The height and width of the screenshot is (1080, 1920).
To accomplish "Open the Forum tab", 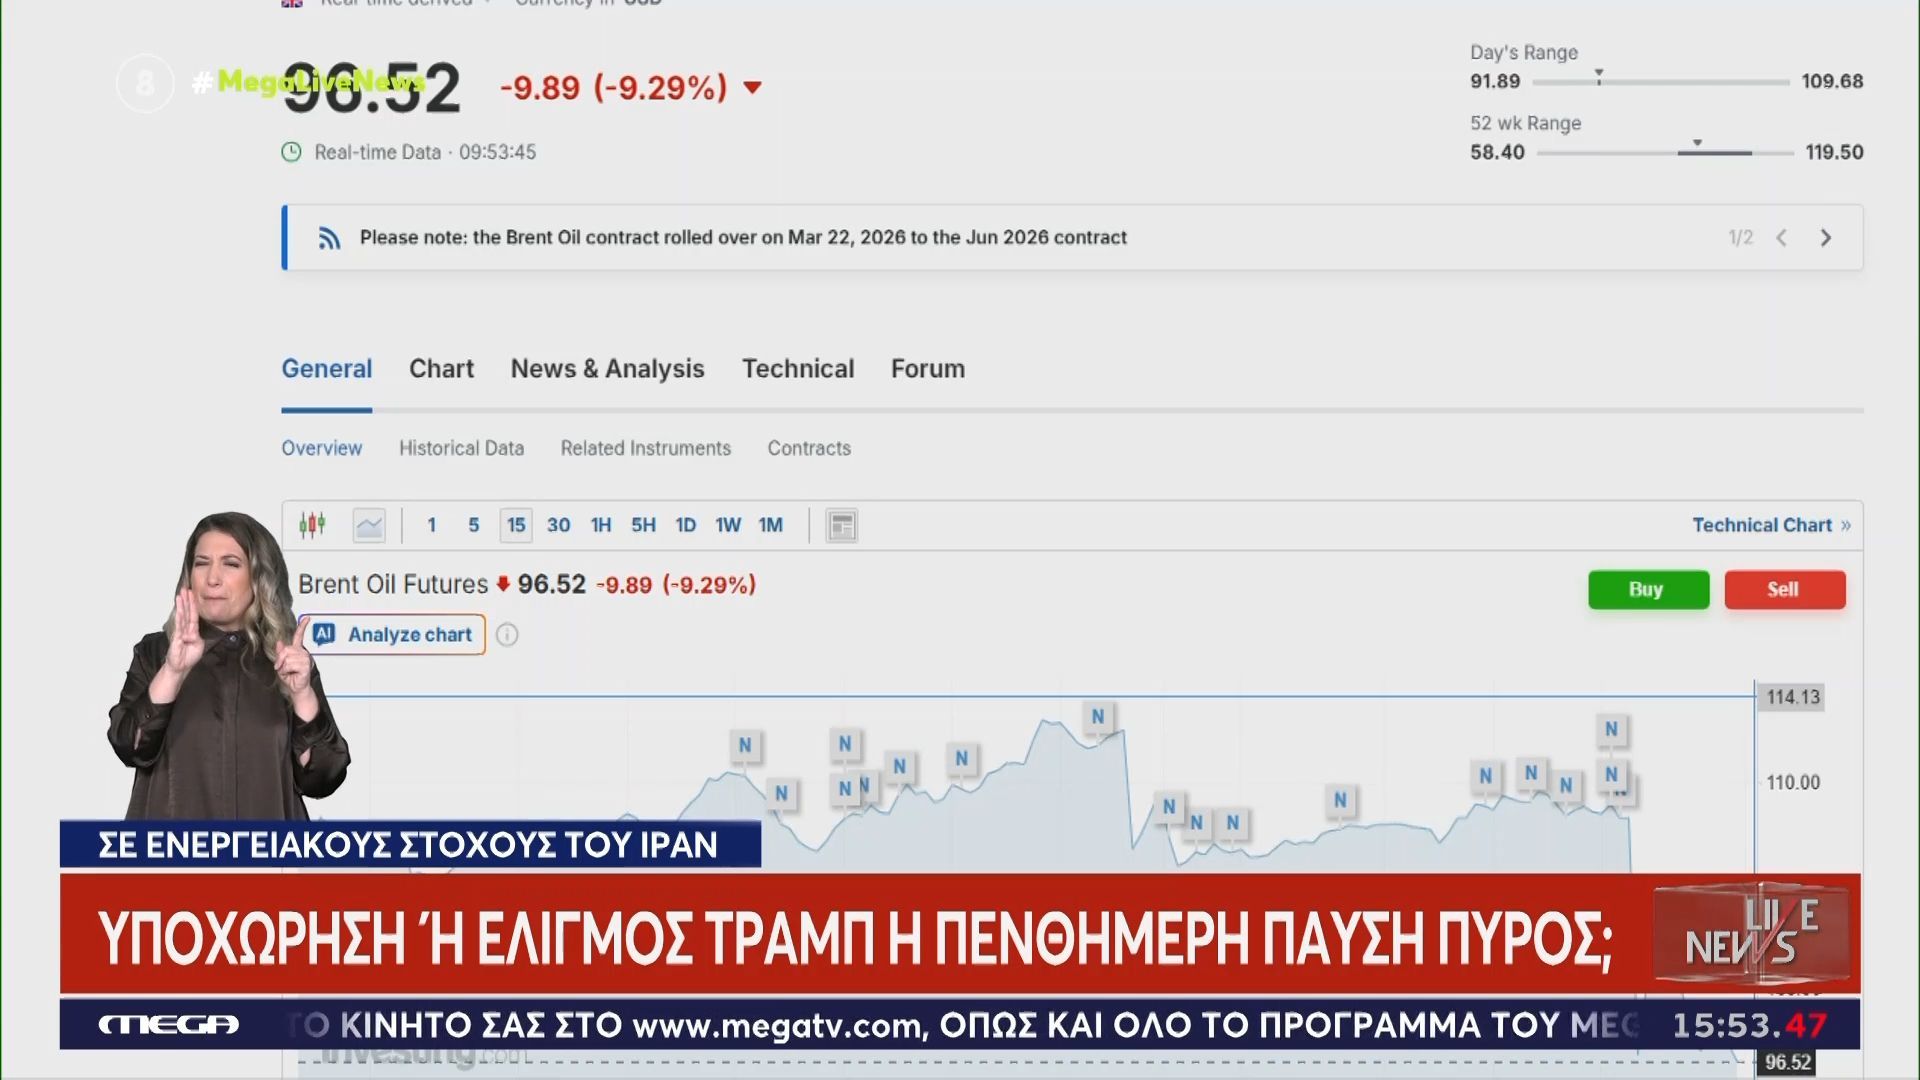I will pos(928,369).
